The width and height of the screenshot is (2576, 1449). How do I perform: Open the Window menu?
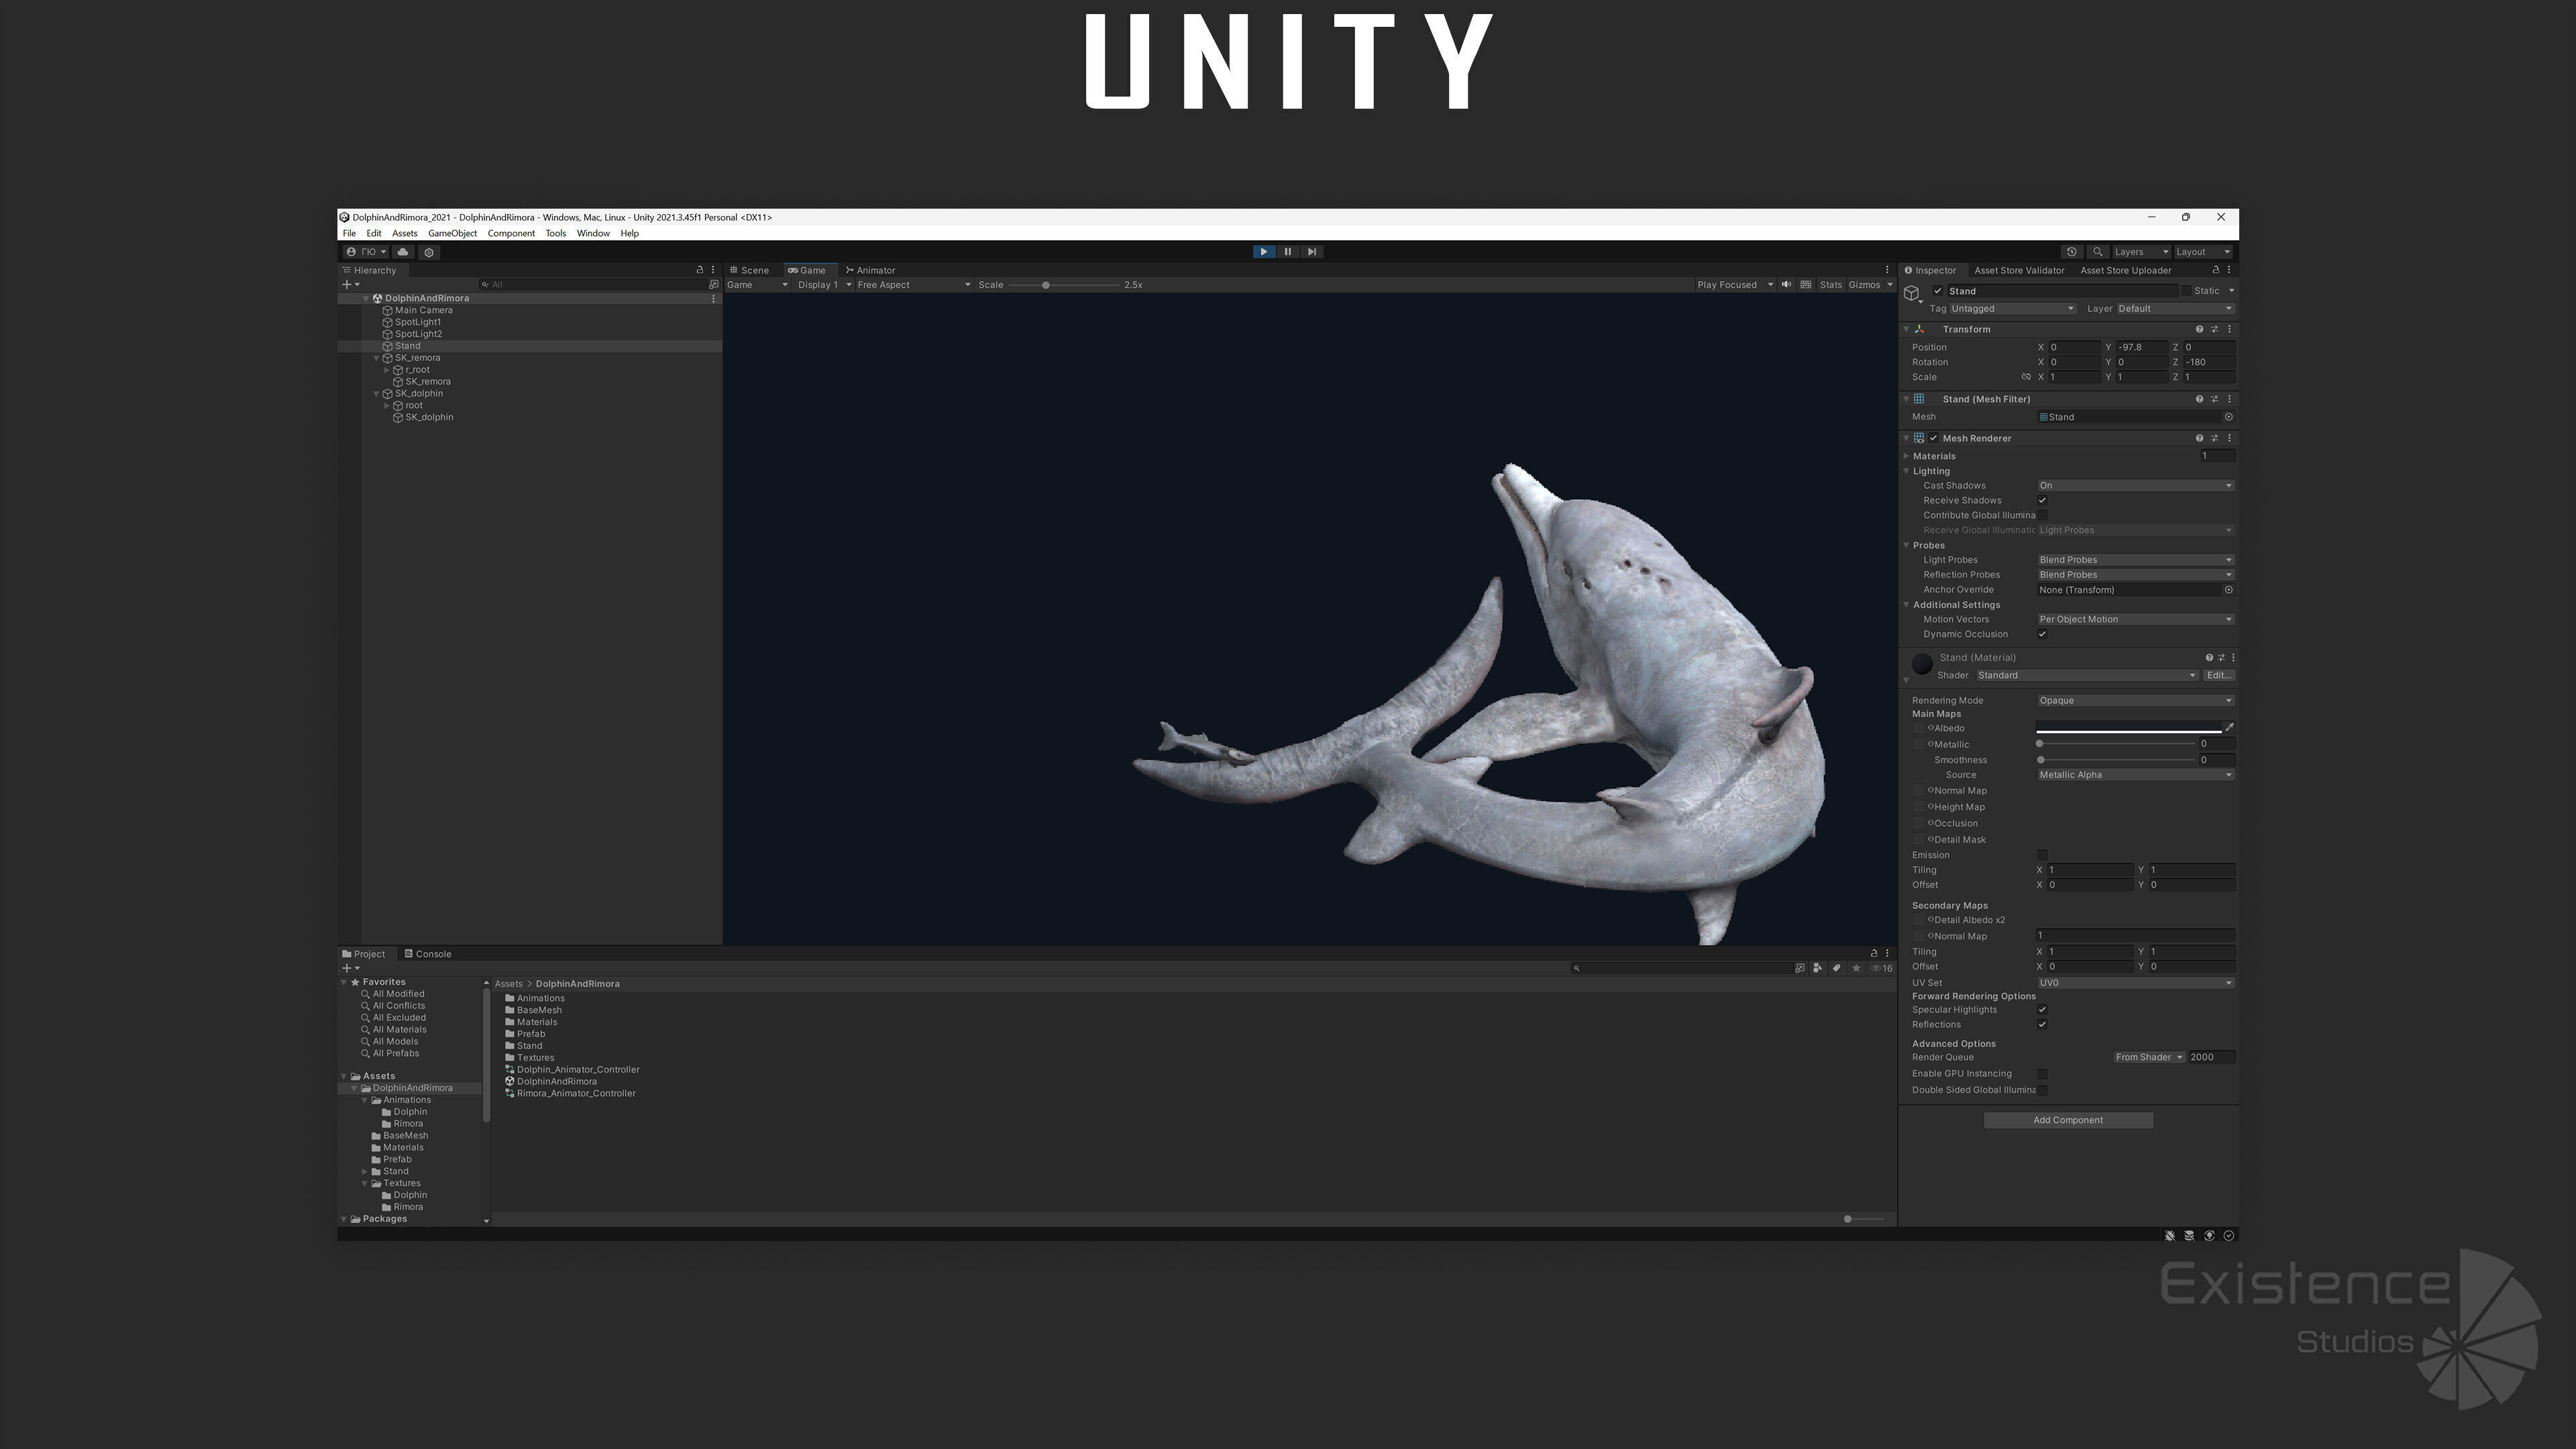593,234
